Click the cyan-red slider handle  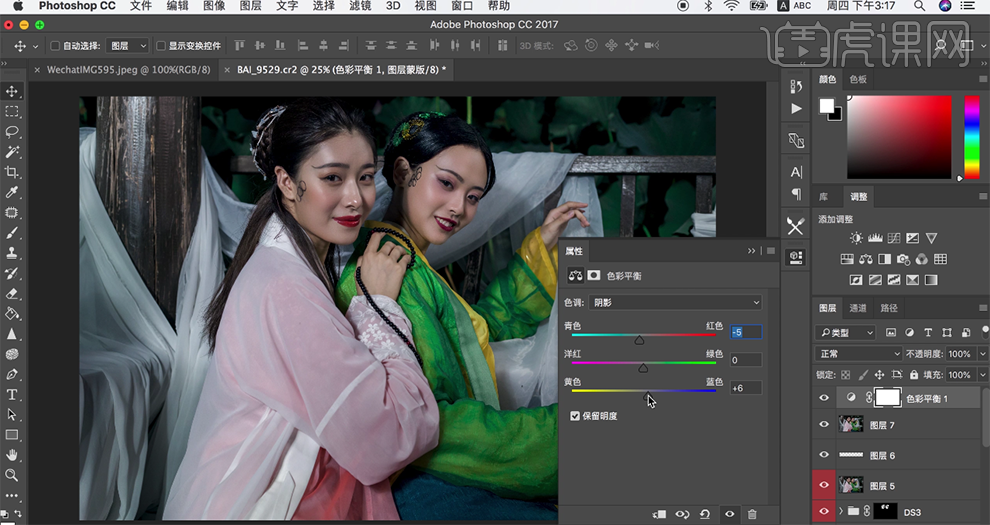click(639, 341)
